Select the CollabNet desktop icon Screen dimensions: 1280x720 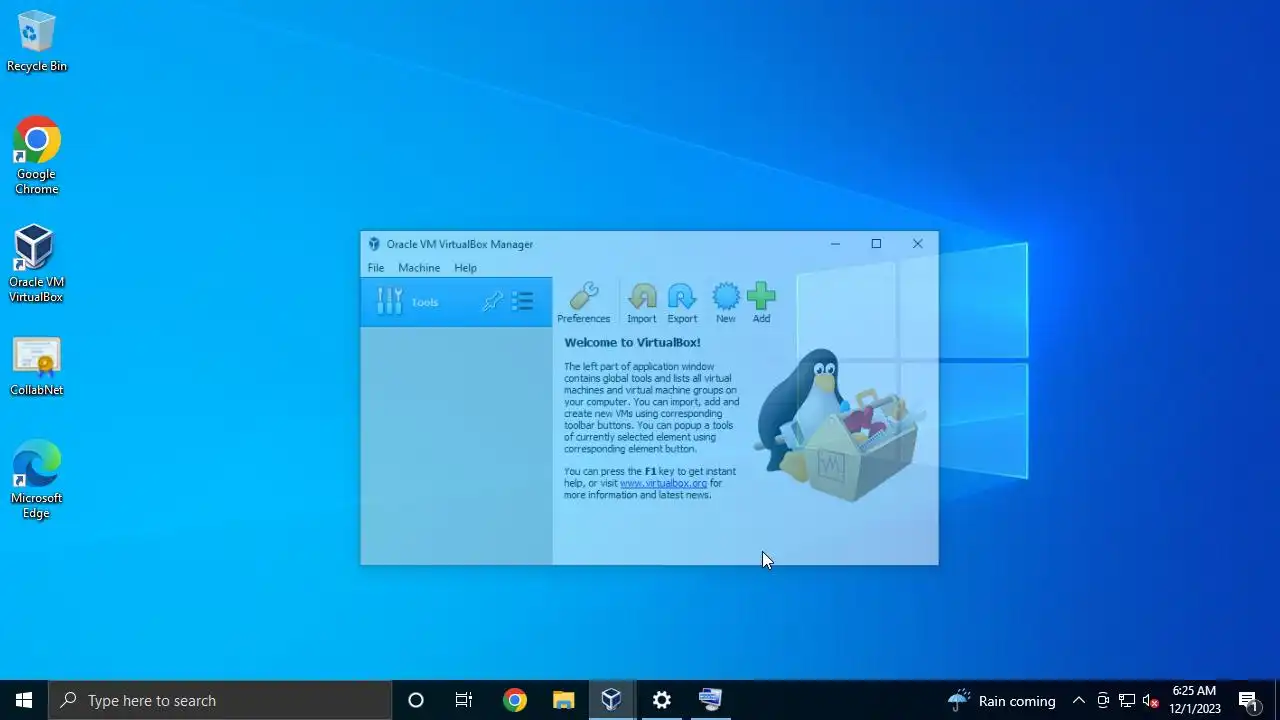coord(37,366)
